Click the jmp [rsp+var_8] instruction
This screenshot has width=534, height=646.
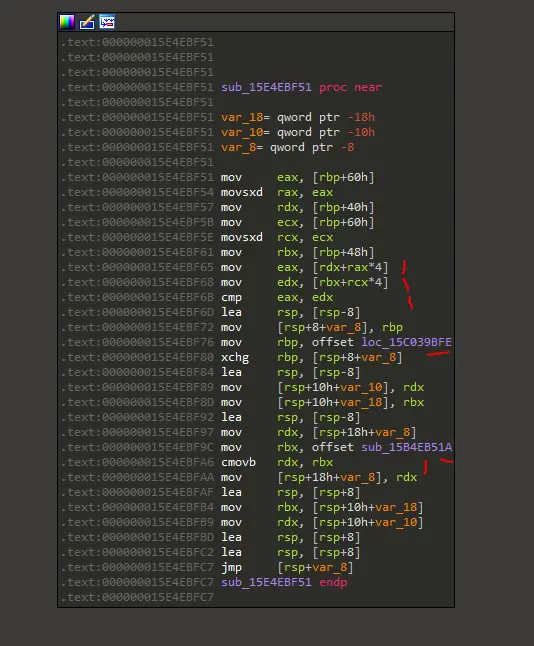[287, 568]
